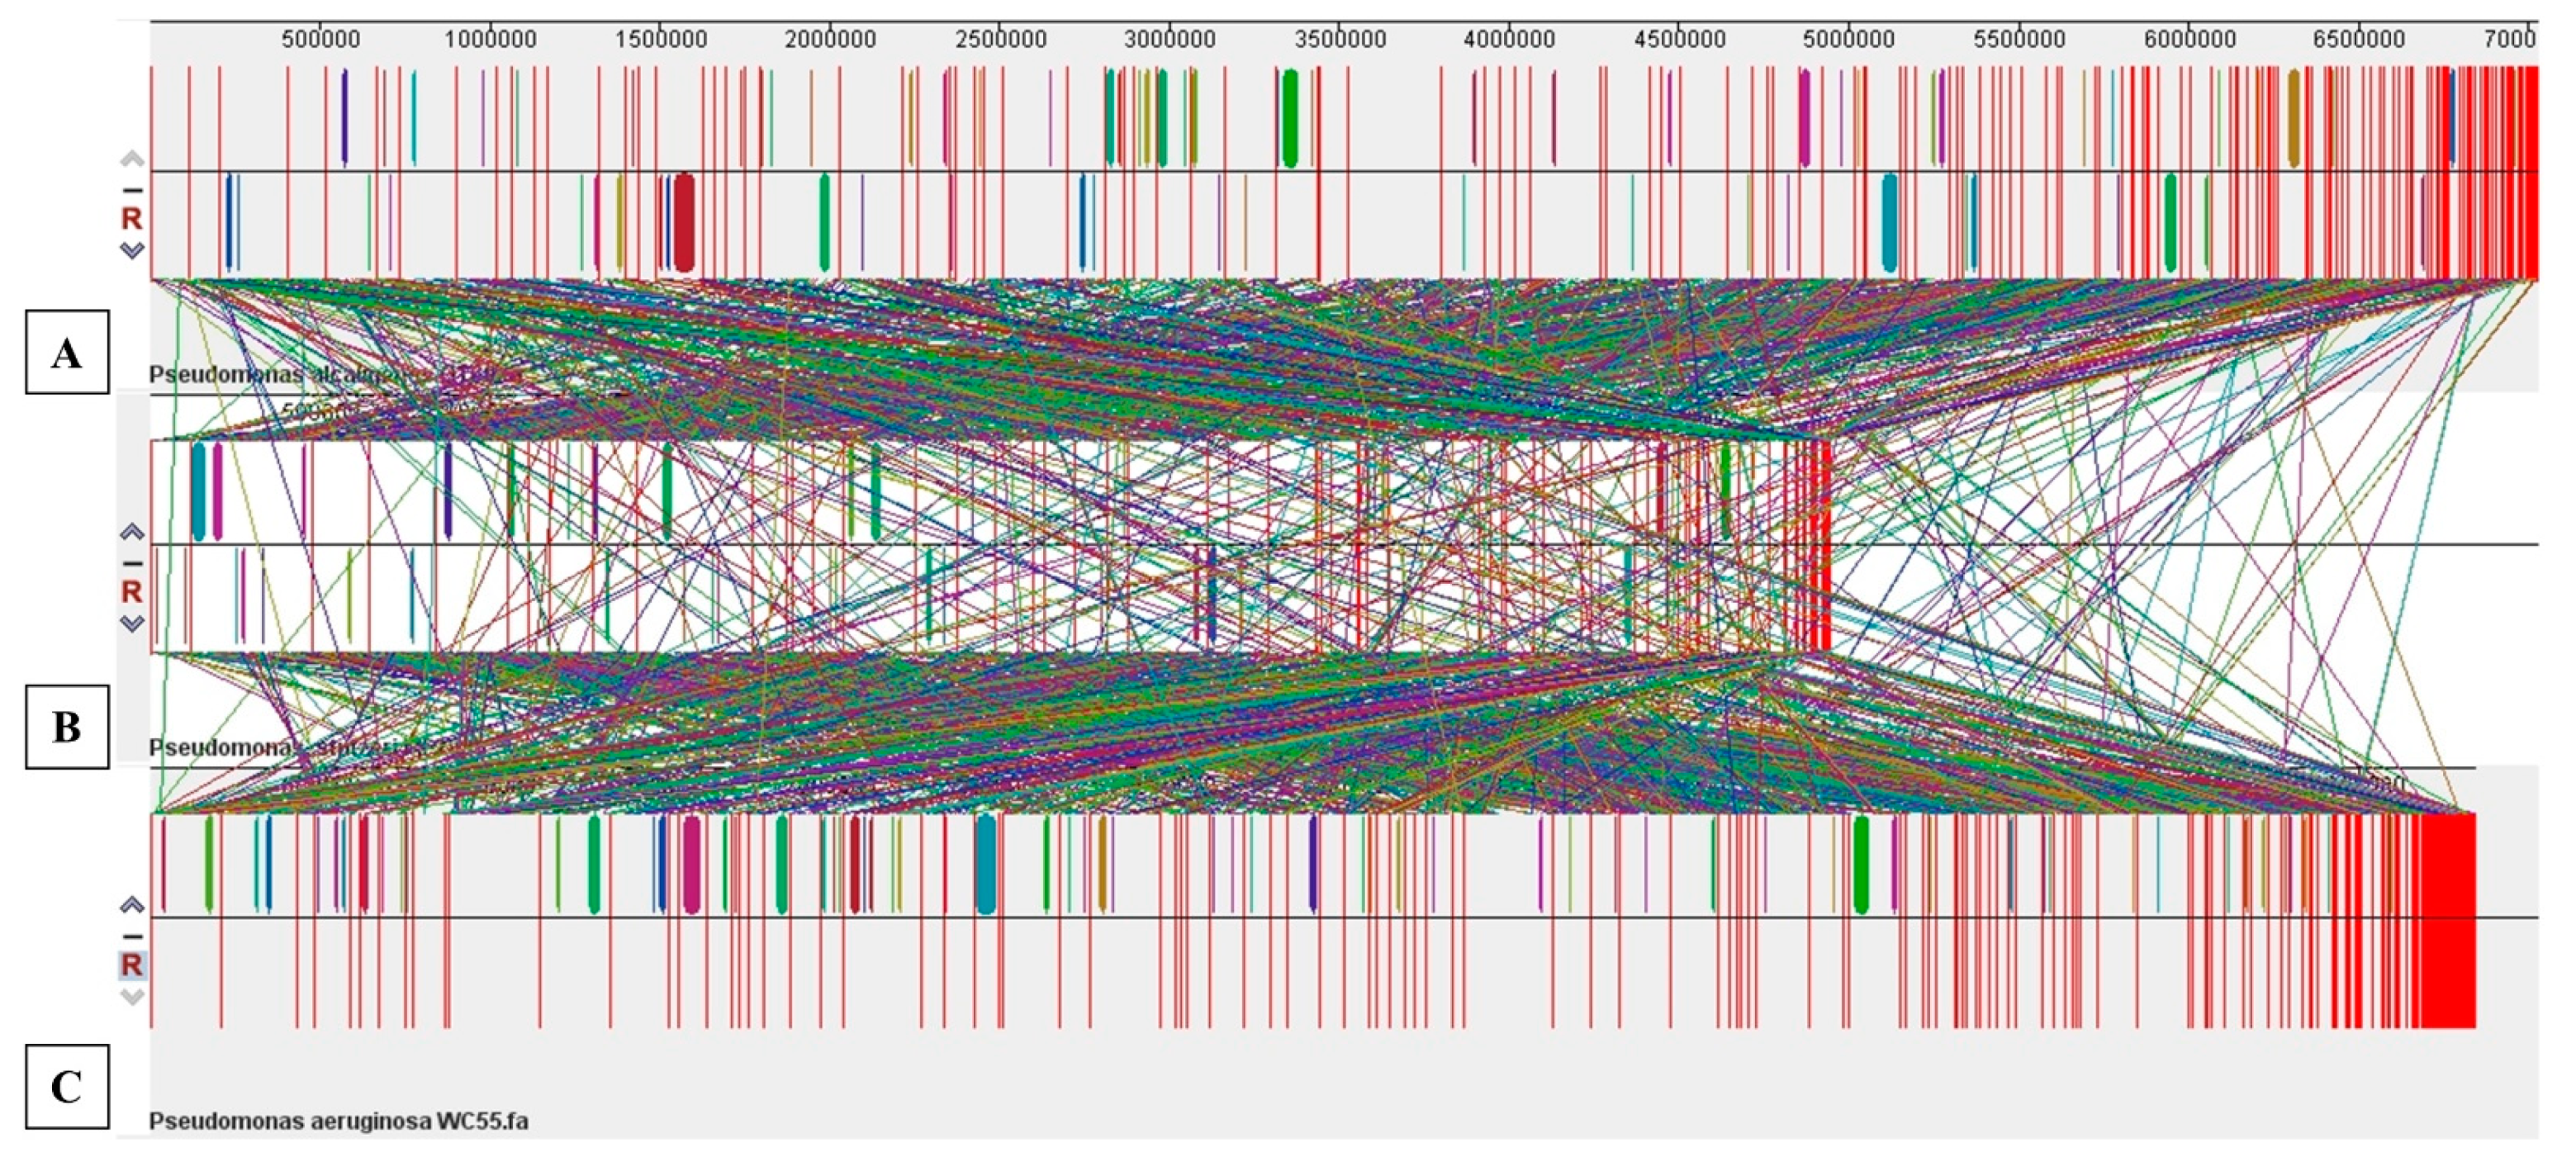
Task: Select the thick dark red block in genome A
Action: (x=684, y=222)
